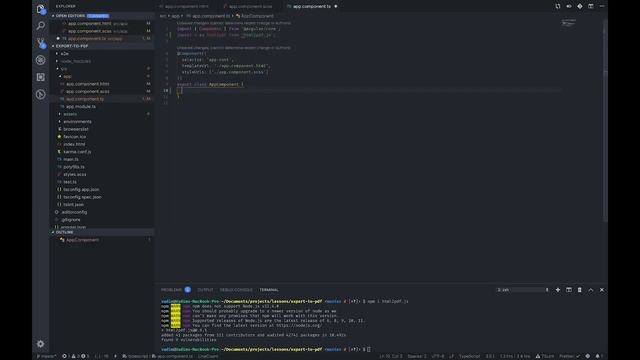Kill the terminal with the trash icon
The height and width of the screenshot is (360, 640).
[580, 290]
